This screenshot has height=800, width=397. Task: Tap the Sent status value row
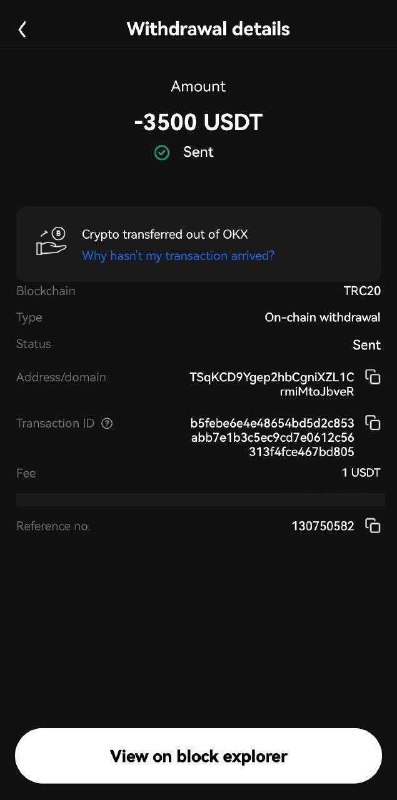(198, 344)
